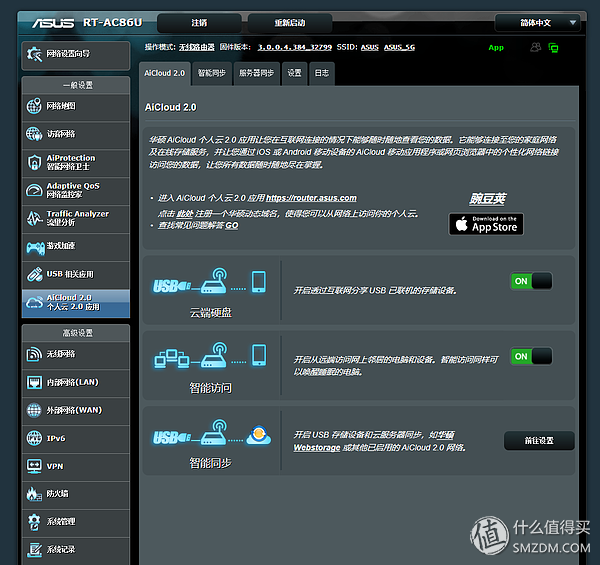
Task: Click the green network status icon in header
Action: [x=553, y=48]
